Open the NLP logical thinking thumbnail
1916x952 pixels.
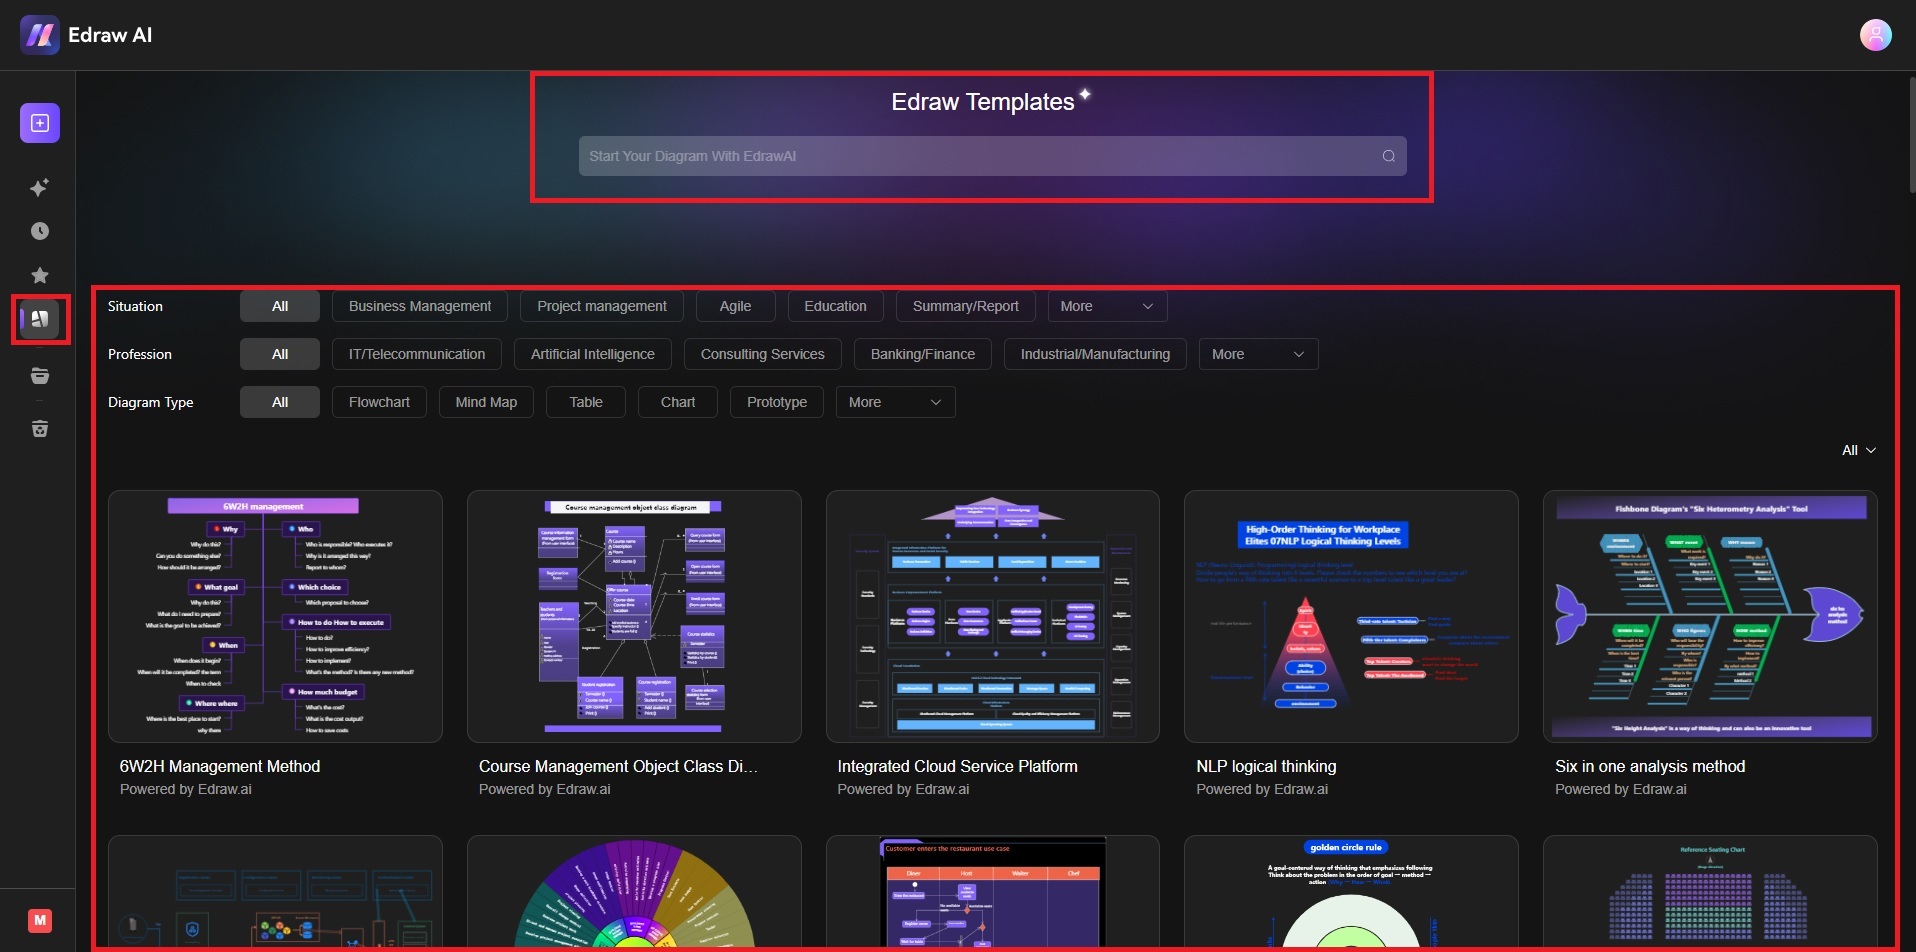1351,616
